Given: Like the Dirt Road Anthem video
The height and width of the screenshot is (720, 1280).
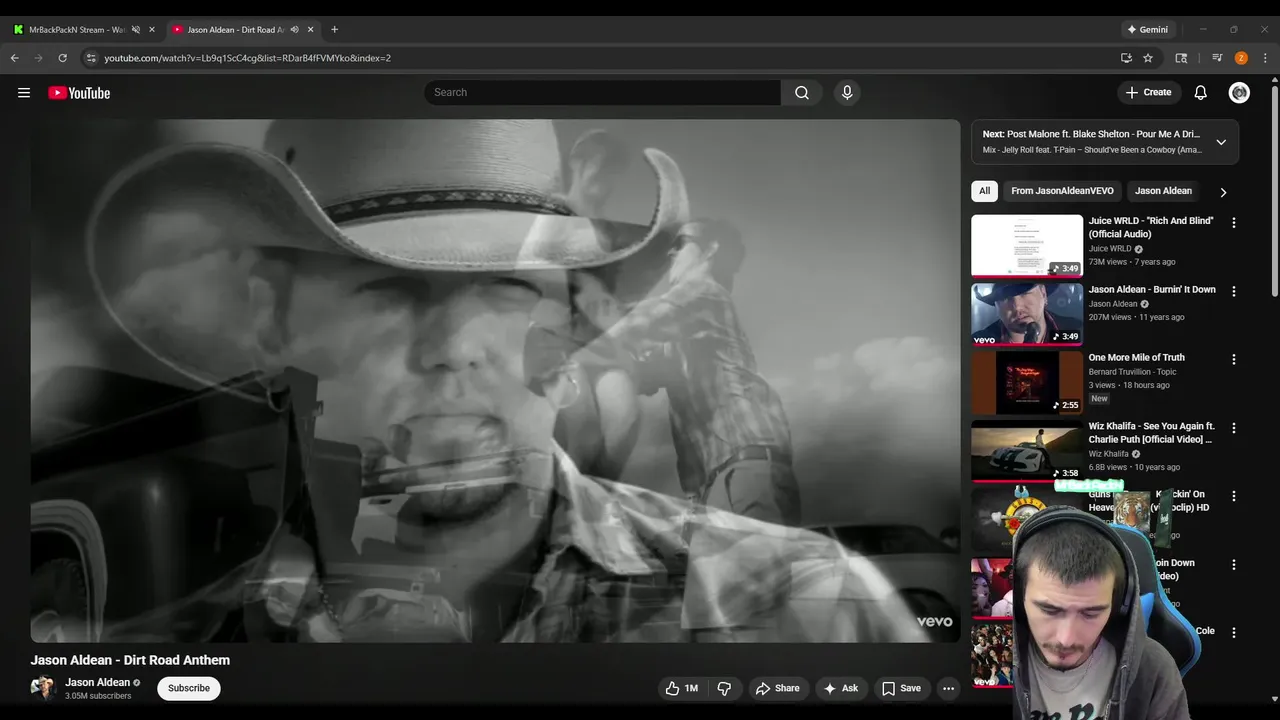Looking at the screenshot, I should click(682, 688).
